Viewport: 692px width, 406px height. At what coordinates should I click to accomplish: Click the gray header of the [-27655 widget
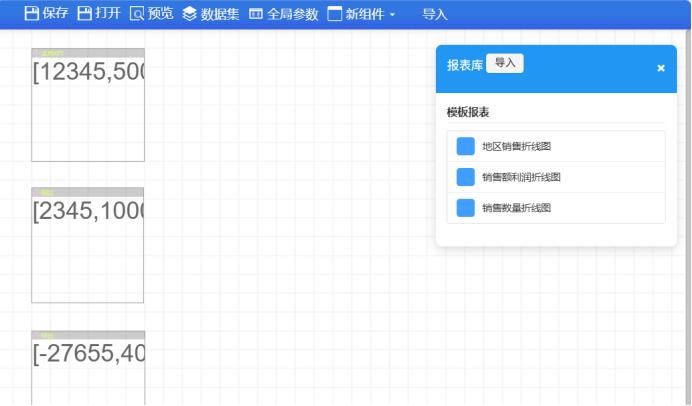pos(88,335)
